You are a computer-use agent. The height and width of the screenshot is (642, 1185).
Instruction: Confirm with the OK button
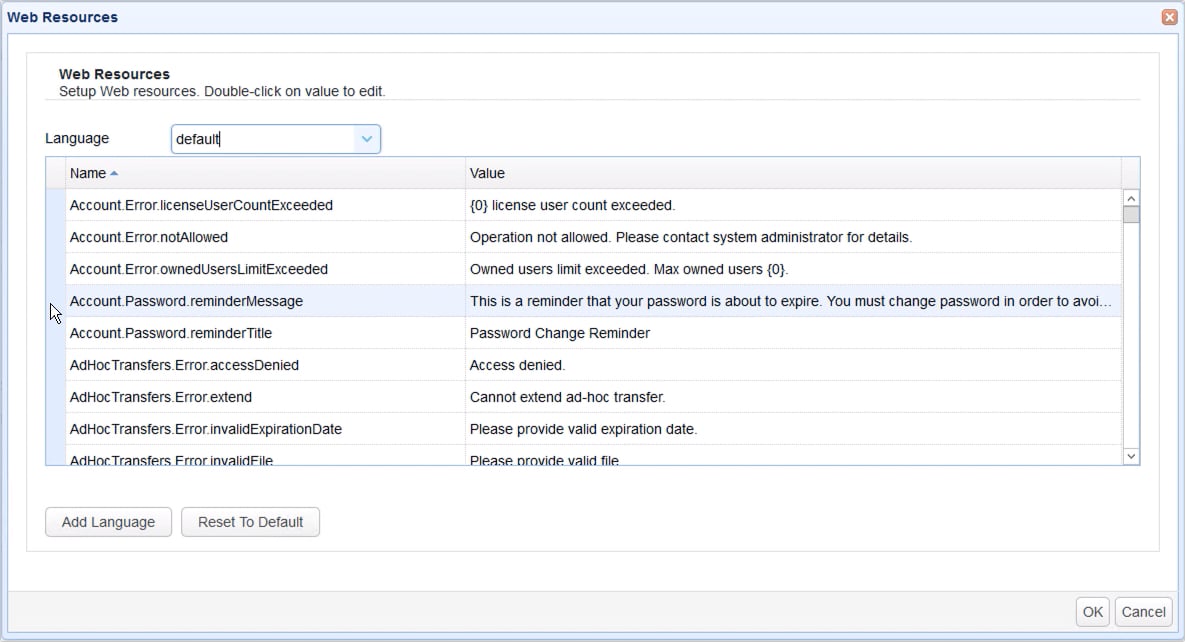coord(1091,611)
